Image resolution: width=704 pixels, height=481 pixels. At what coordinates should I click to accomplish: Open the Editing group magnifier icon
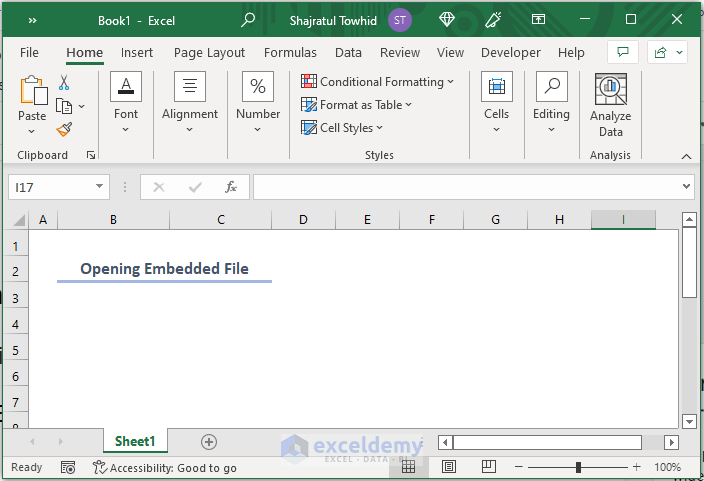[x=551, y=86]
